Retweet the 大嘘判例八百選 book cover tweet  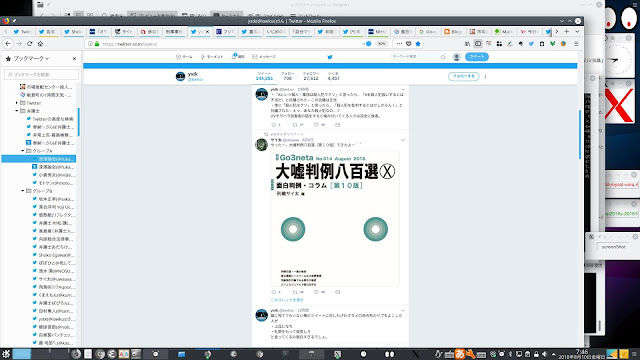[x=295, y=292]
